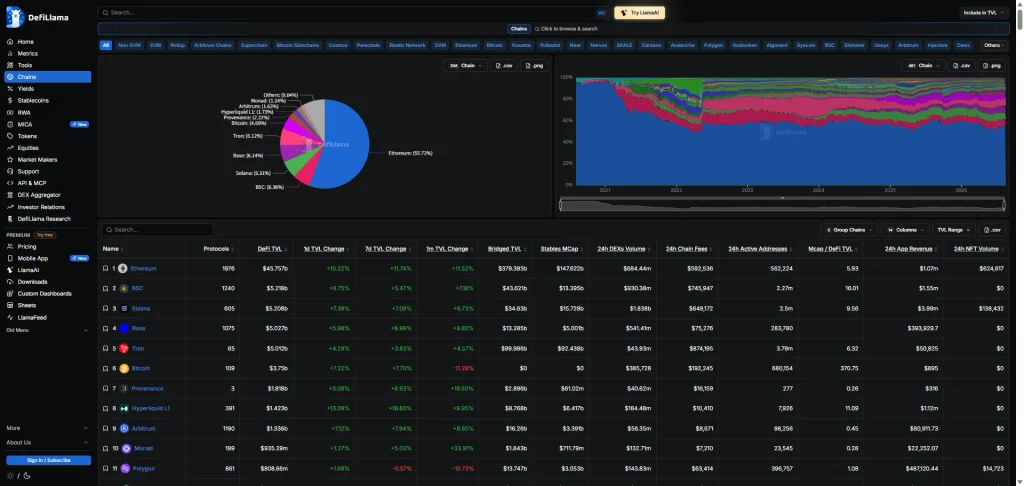
Task: Click the Bitcoin chain logo
Action: (124, 368)
